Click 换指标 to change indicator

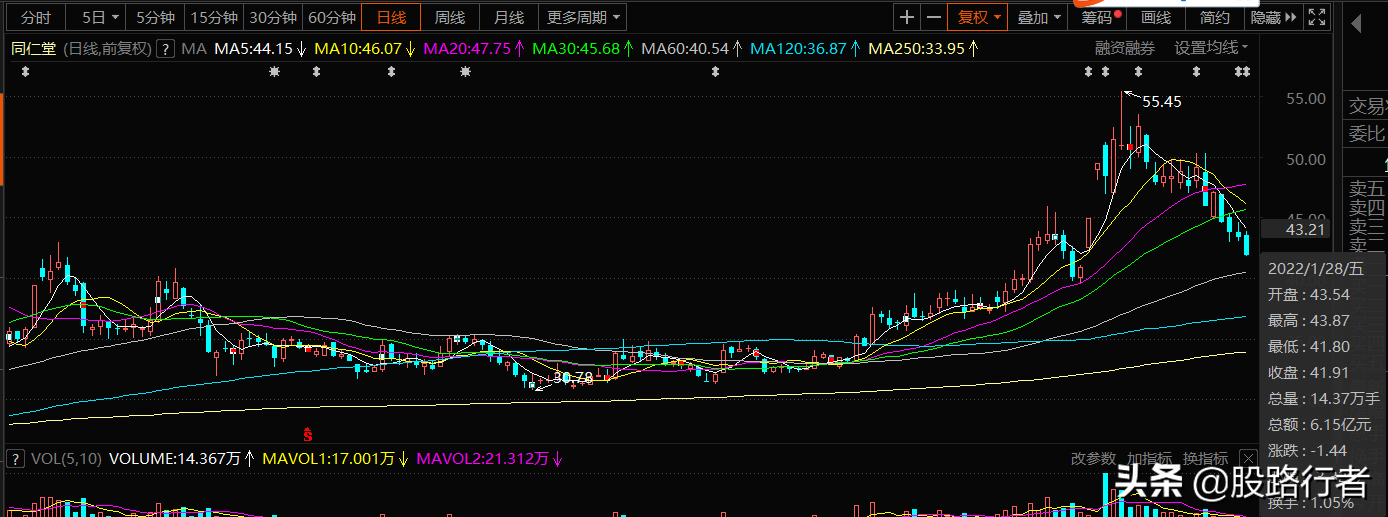pos(1205,459)
